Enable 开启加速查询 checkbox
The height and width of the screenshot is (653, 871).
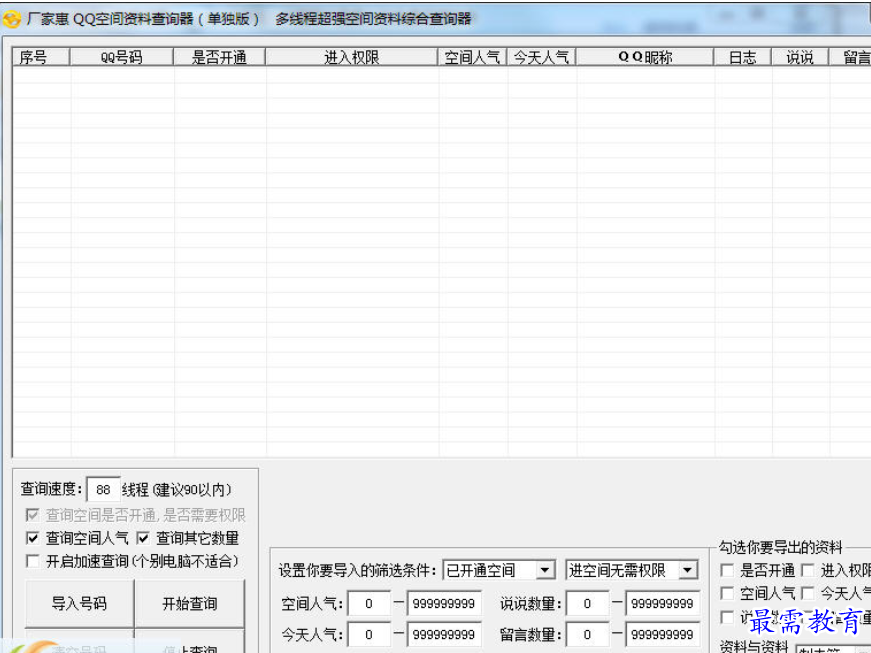pyautogui.click(x=32, y=561)
